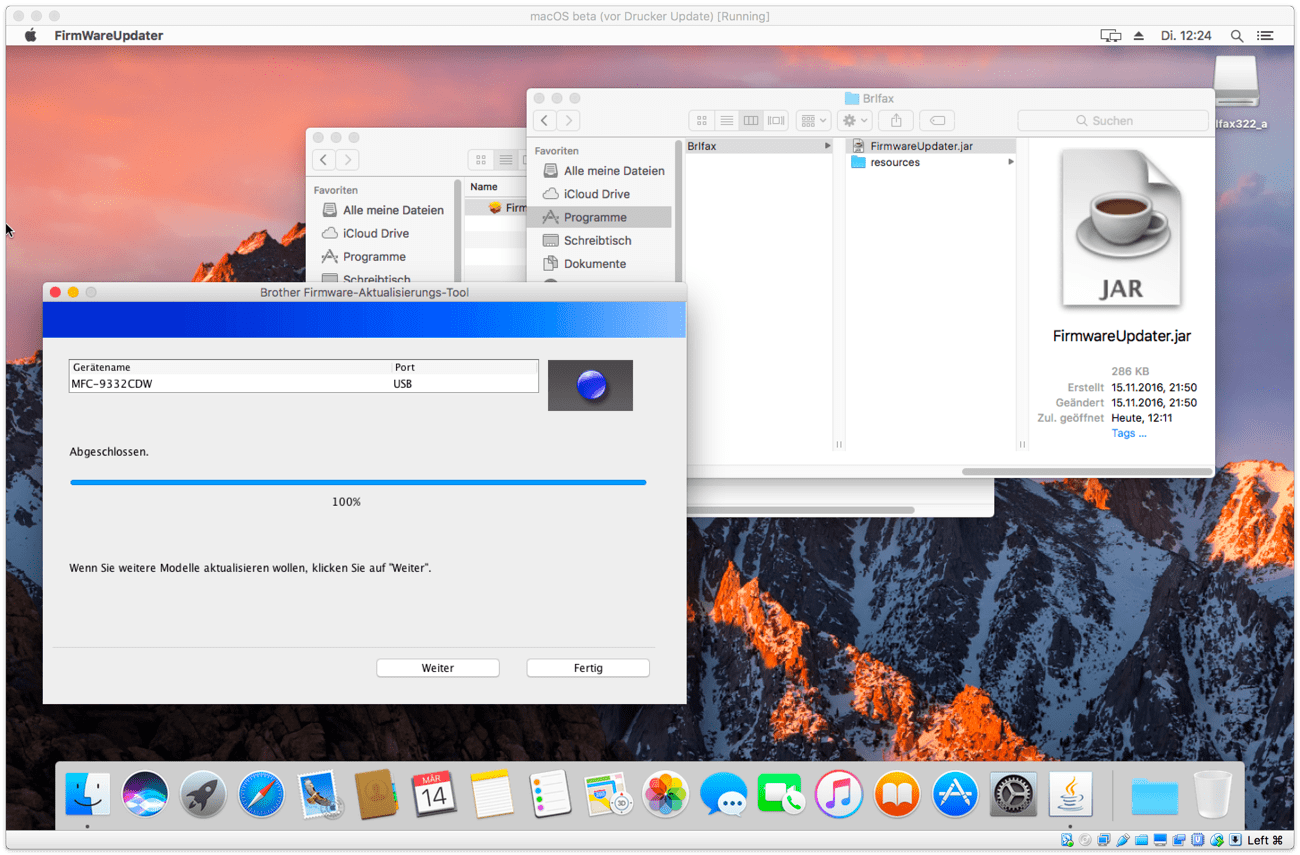Open the Apple menu
Screen dimensions: 1300x855
[31, 35]
